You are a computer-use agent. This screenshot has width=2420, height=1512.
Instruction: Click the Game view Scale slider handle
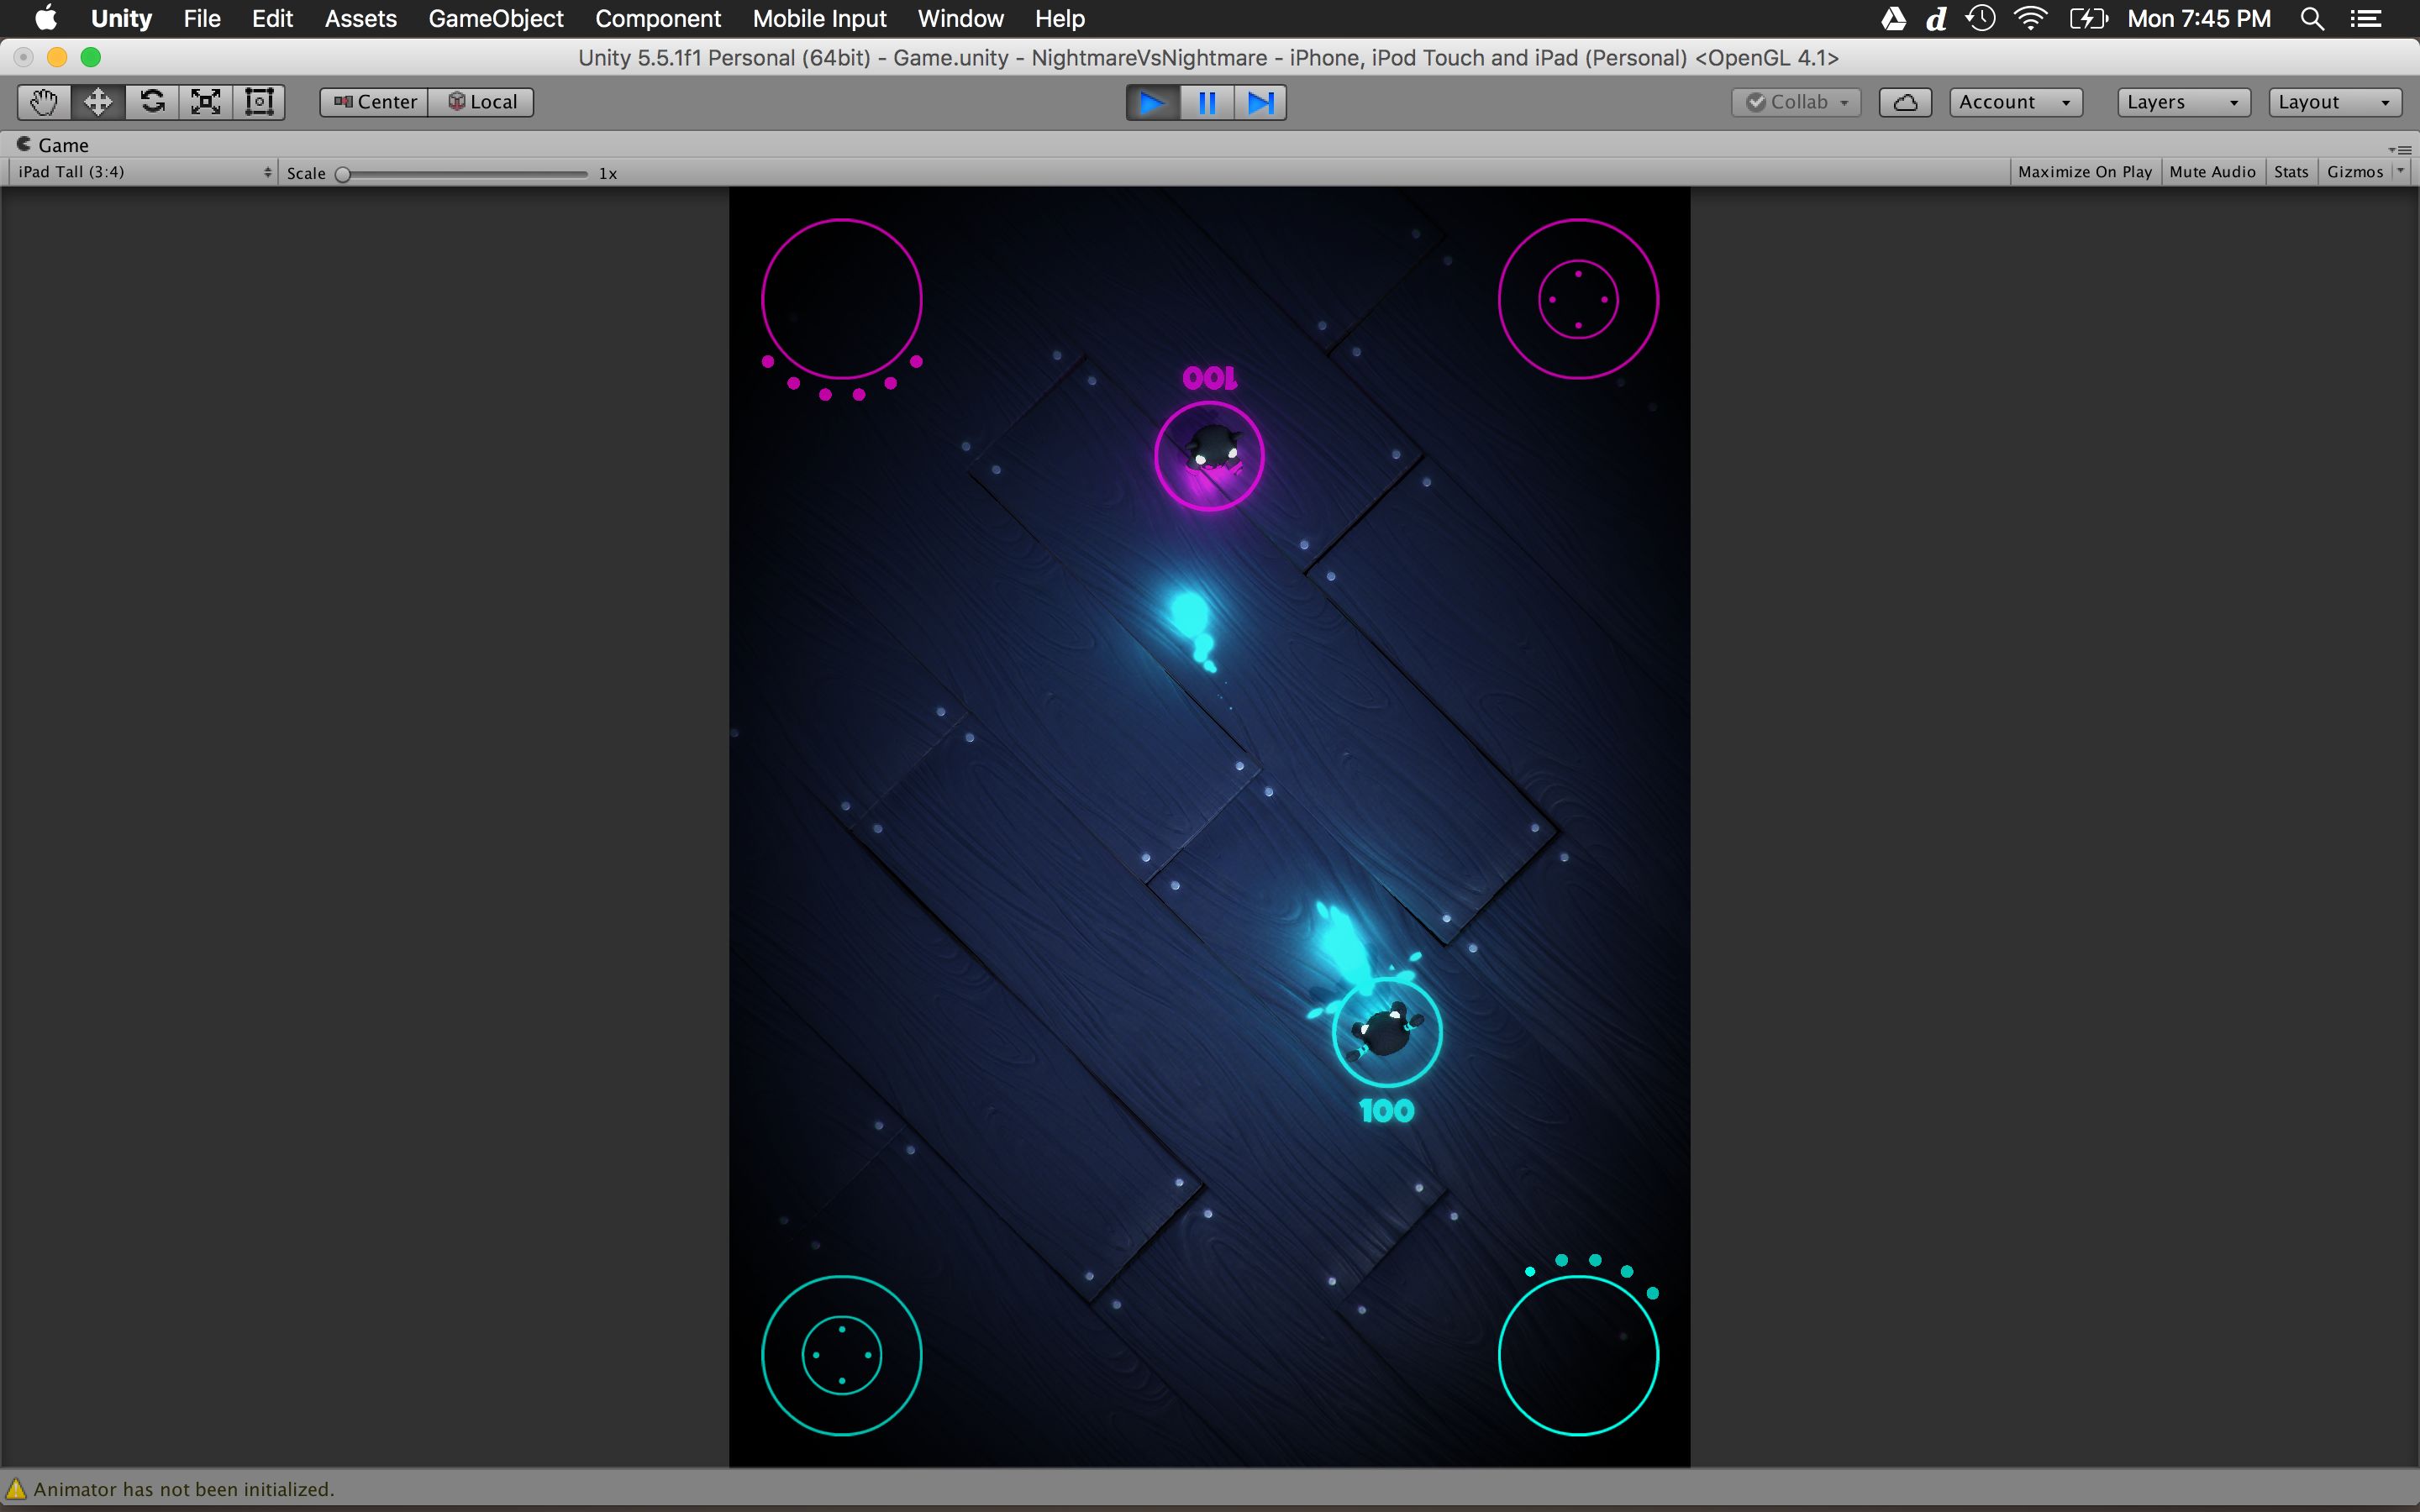pos(343,174)
